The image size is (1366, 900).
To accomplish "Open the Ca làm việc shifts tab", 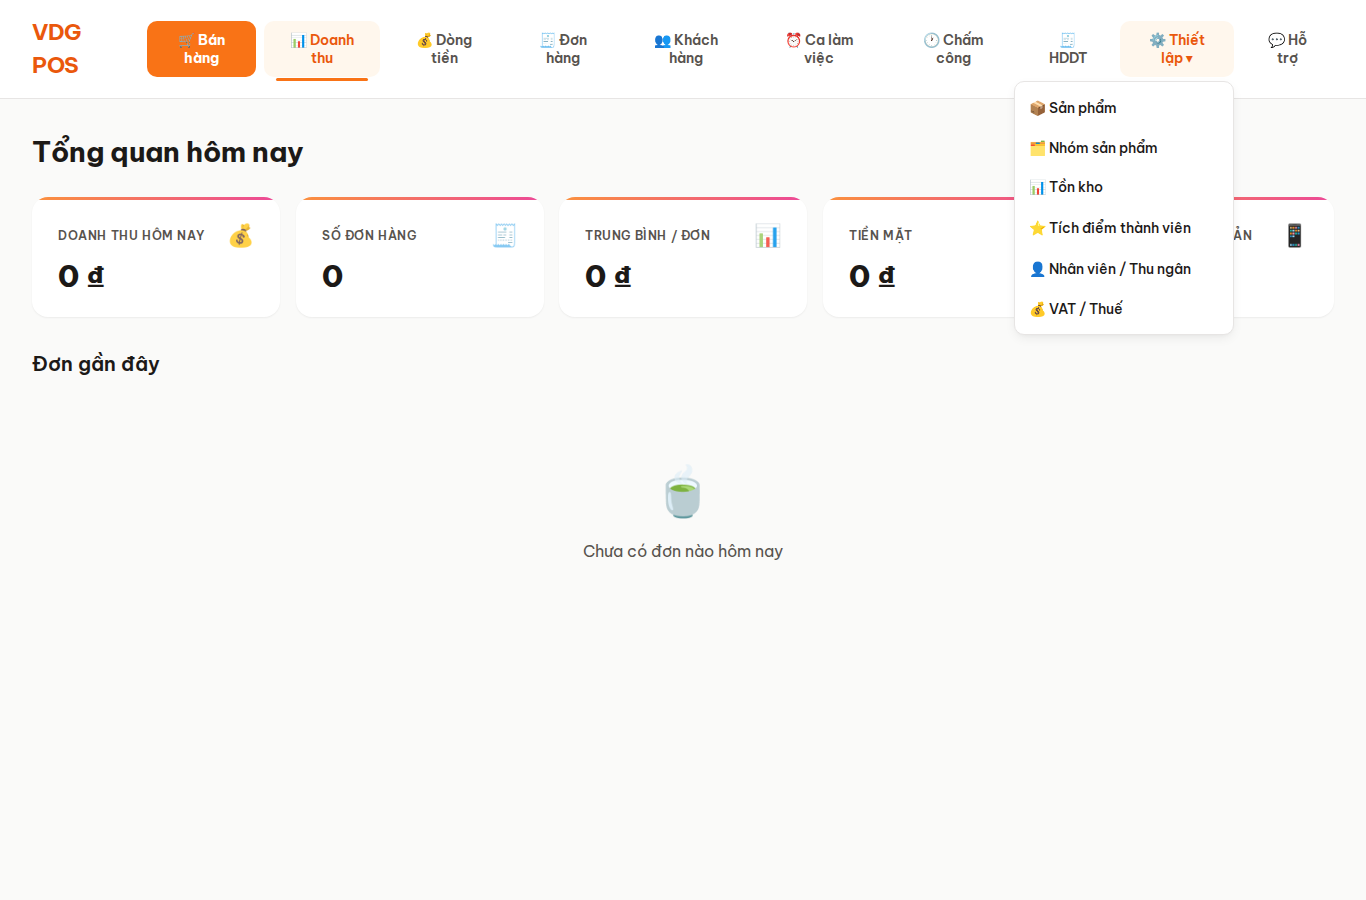I will pos(819,49).
